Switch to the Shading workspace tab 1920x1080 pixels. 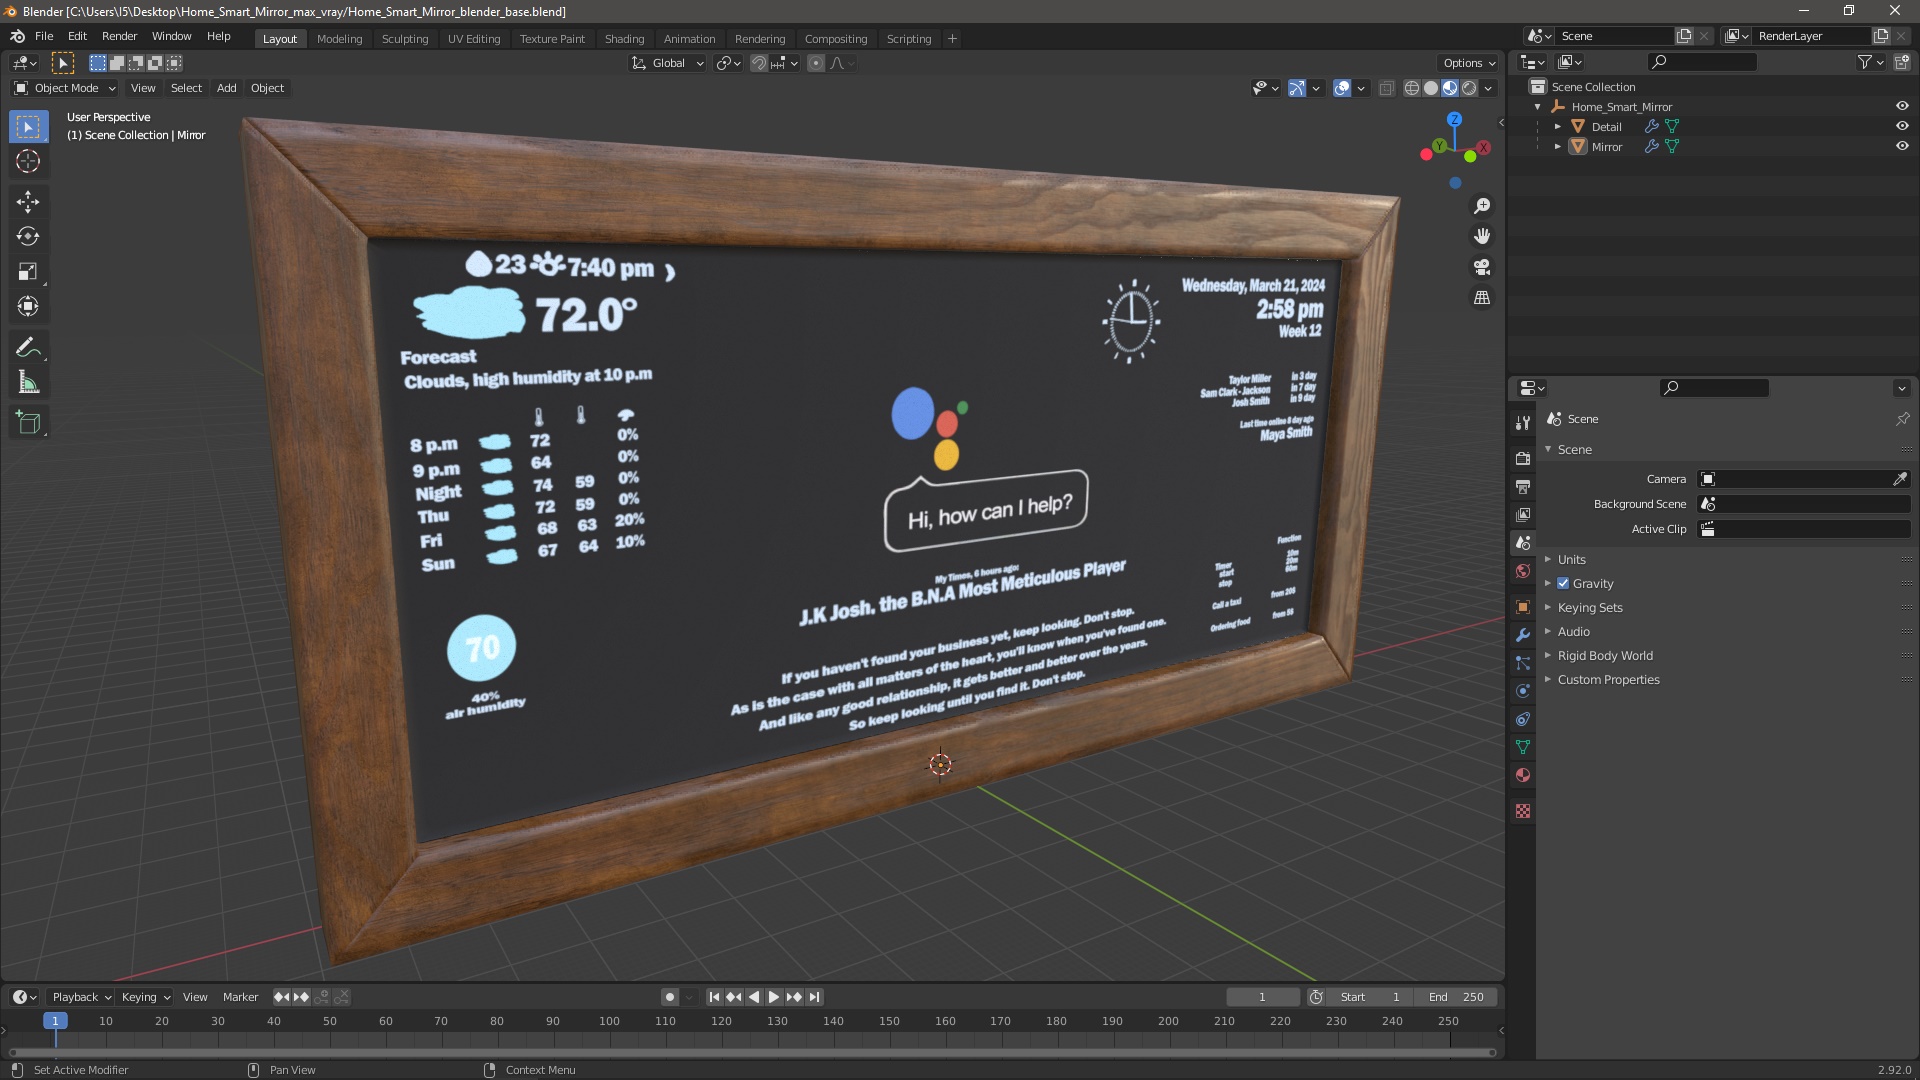[x=624, y=39]
